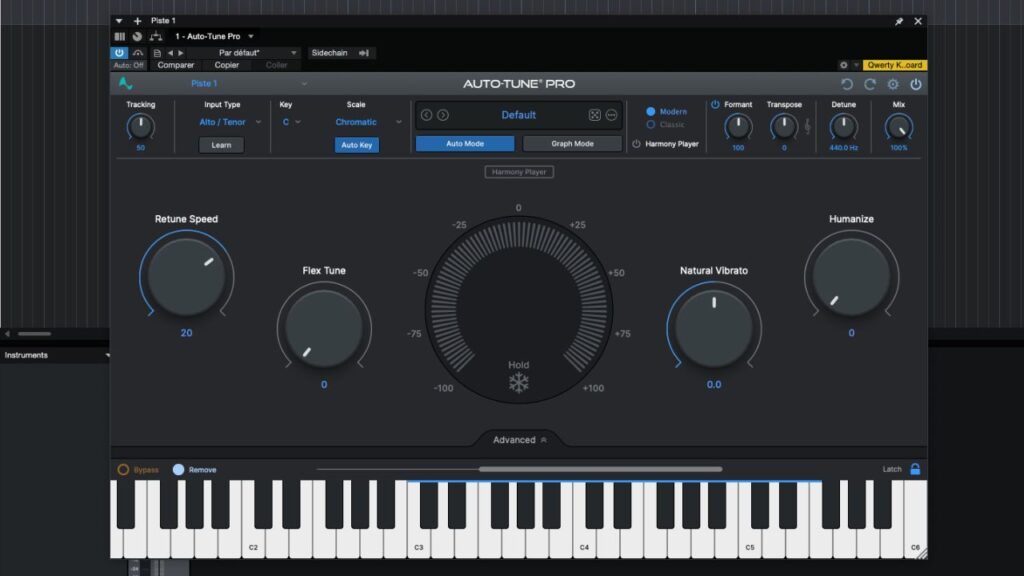
Task: Click the Learn button
Action: click(x=221, y=145)
